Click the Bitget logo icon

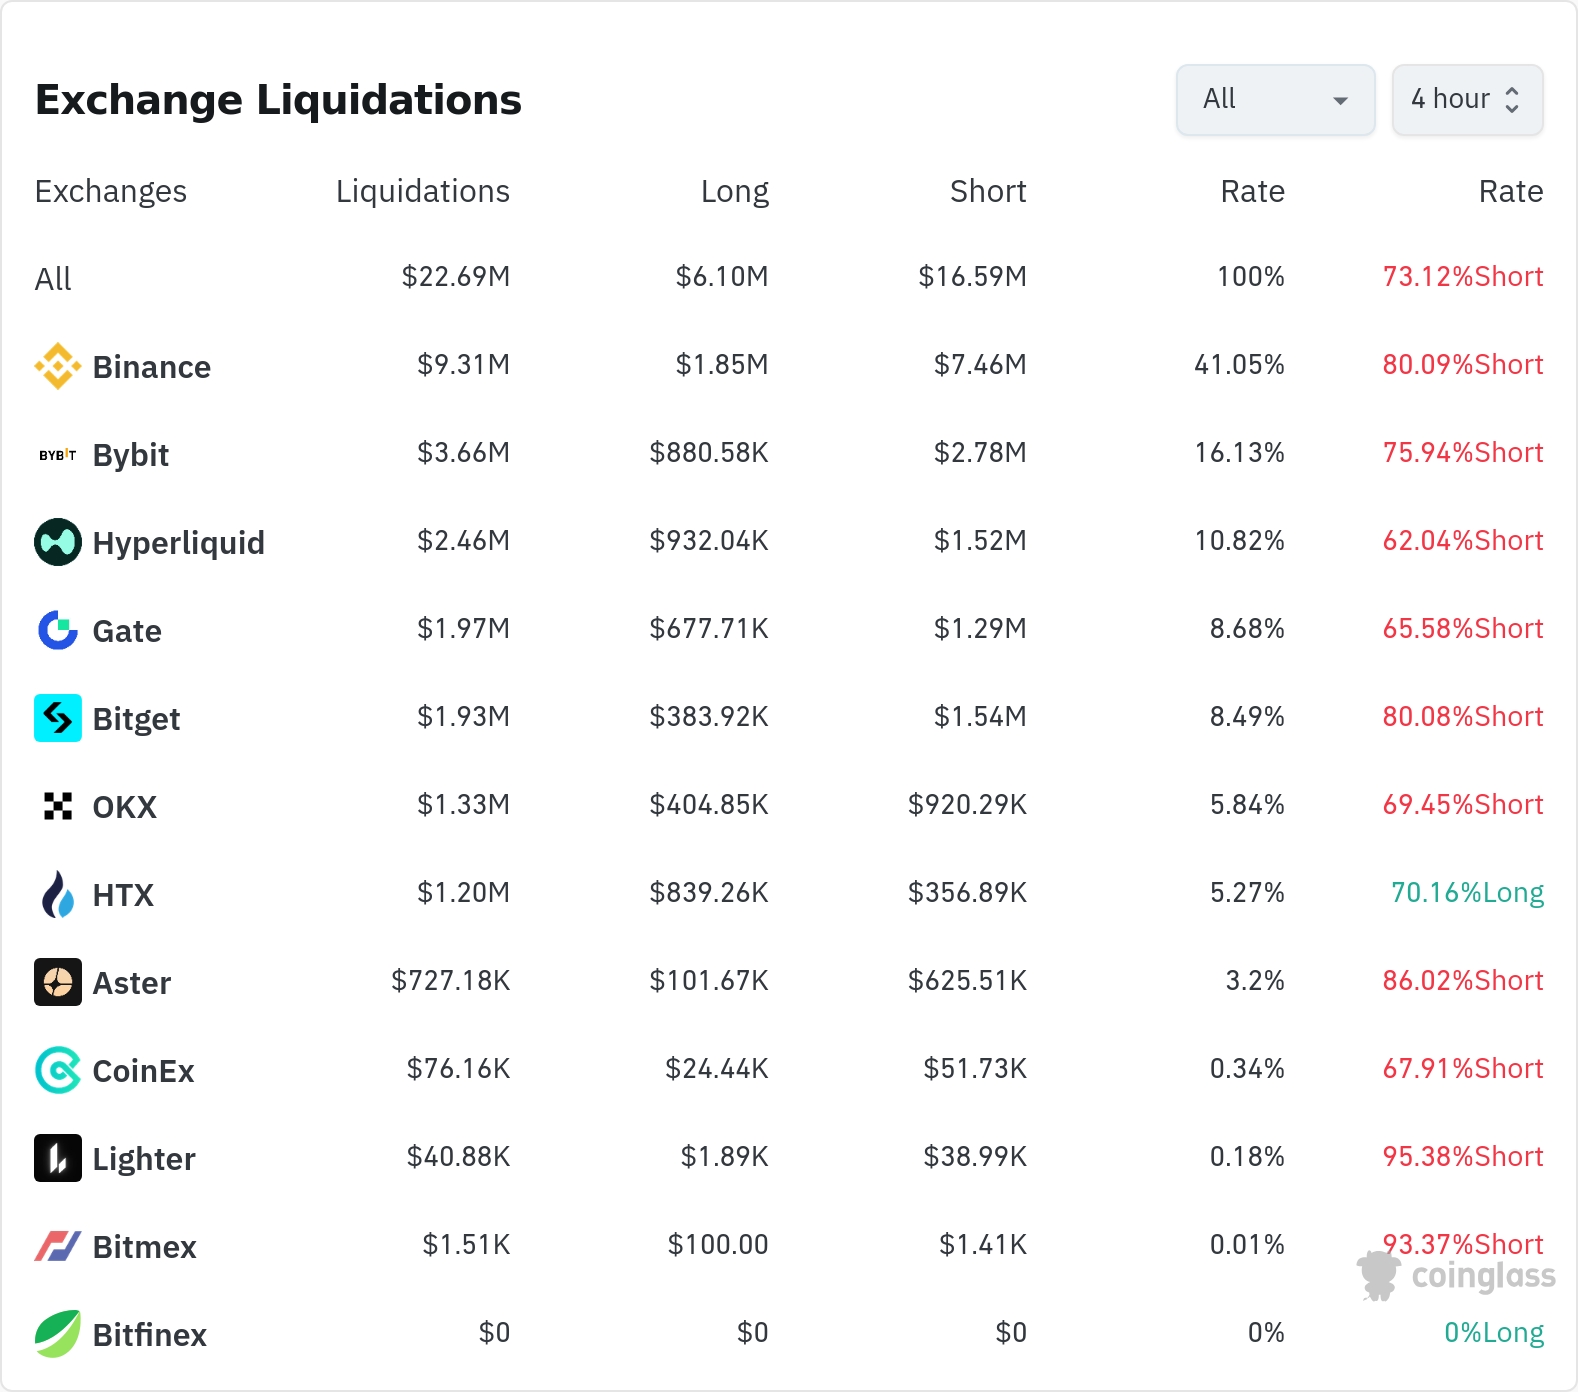point(58,718)
